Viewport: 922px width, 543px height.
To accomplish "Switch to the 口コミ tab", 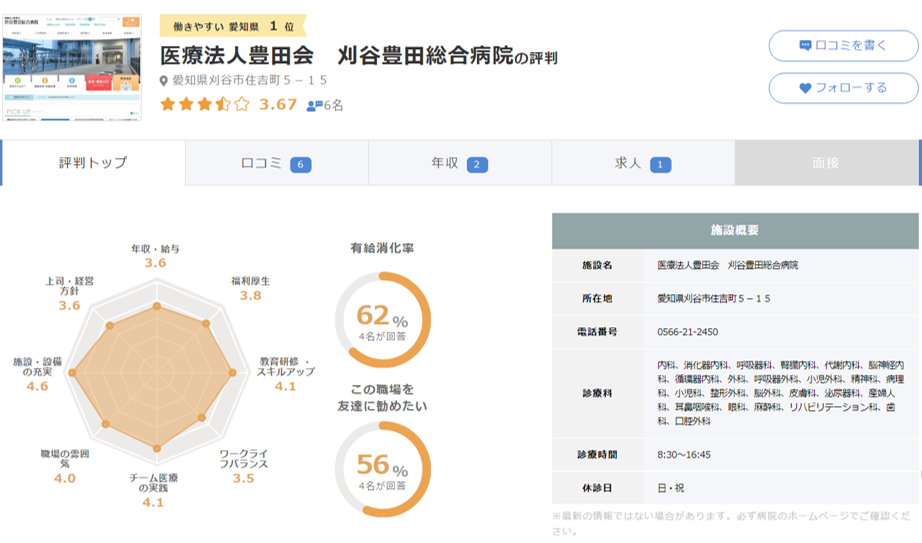I will coord(276,163).
